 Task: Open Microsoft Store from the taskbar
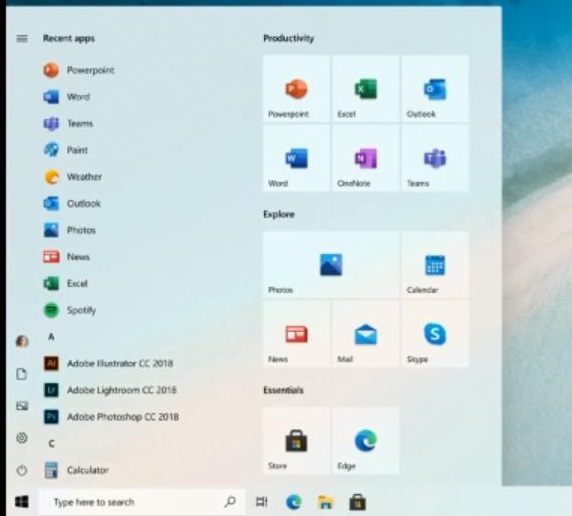[x=358, y=502]
